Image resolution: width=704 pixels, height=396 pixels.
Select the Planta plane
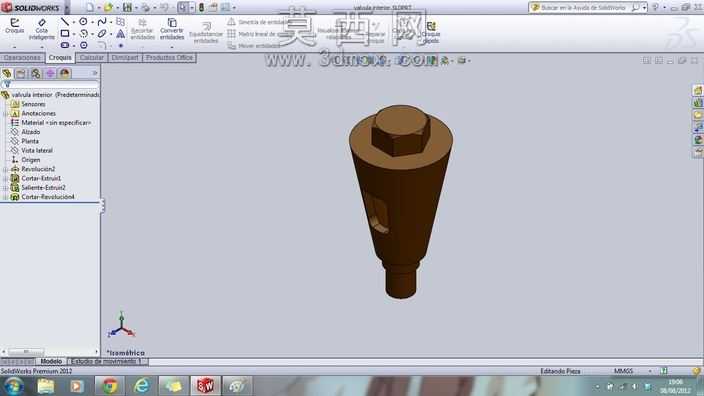30,141
